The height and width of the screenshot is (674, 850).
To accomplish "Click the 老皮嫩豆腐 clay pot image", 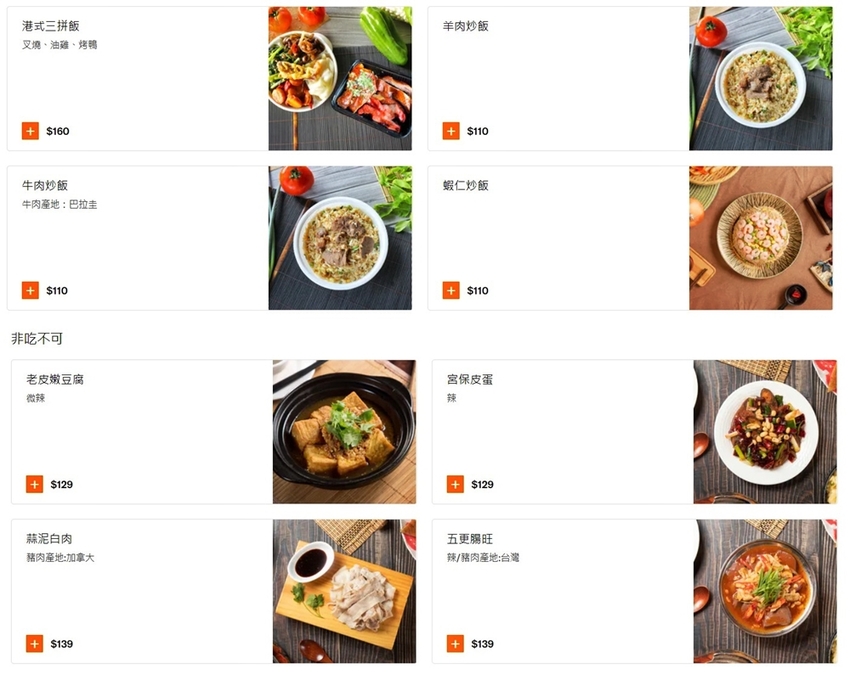I will click(x=344, y=432).
